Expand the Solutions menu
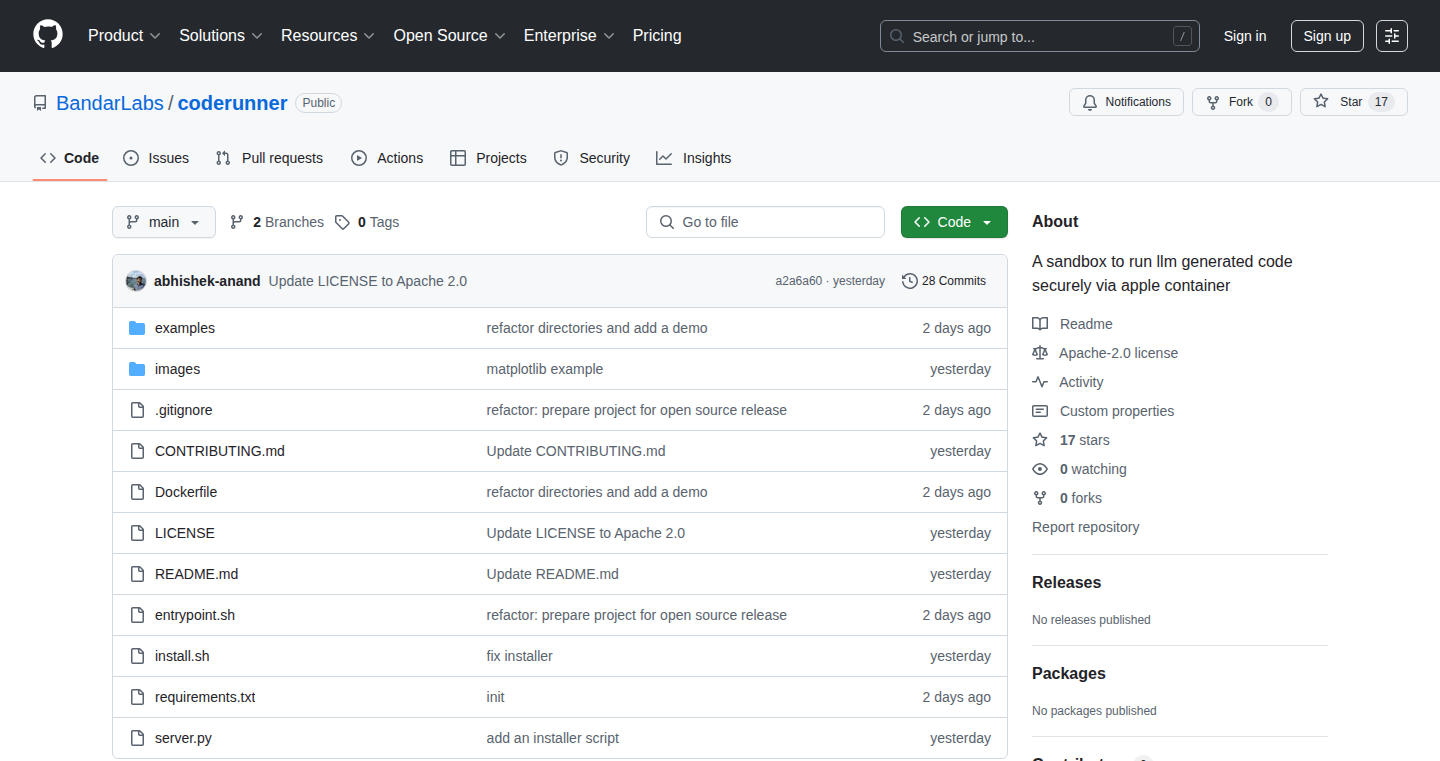 (x=221, y=36)
